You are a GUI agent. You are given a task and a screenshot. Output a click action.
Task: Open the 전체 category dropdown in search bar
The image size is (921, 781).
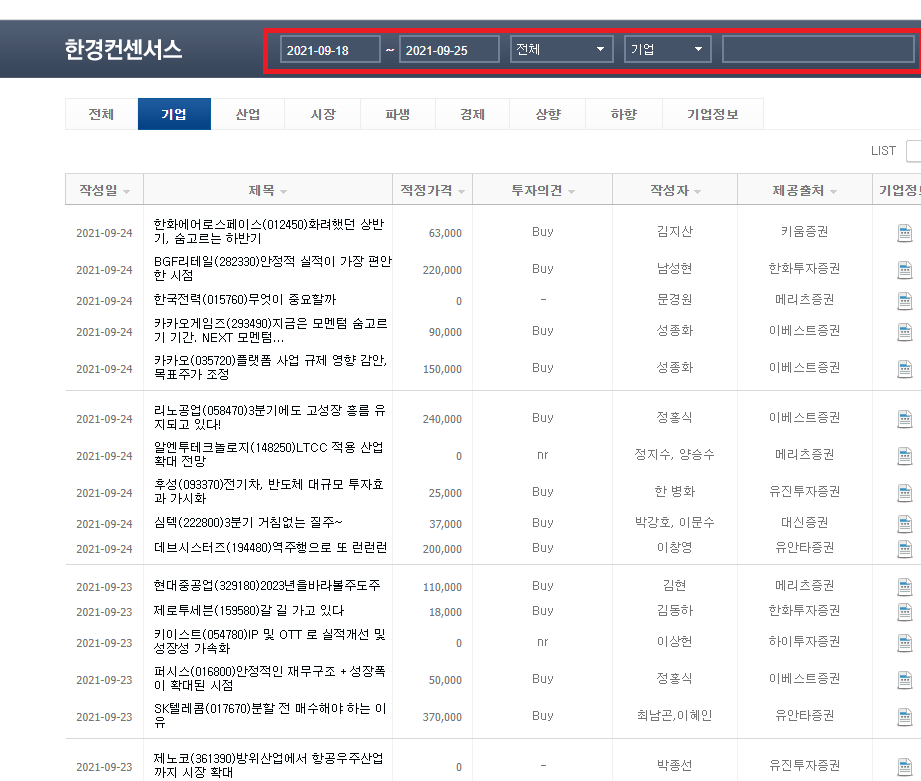[562, 49]
